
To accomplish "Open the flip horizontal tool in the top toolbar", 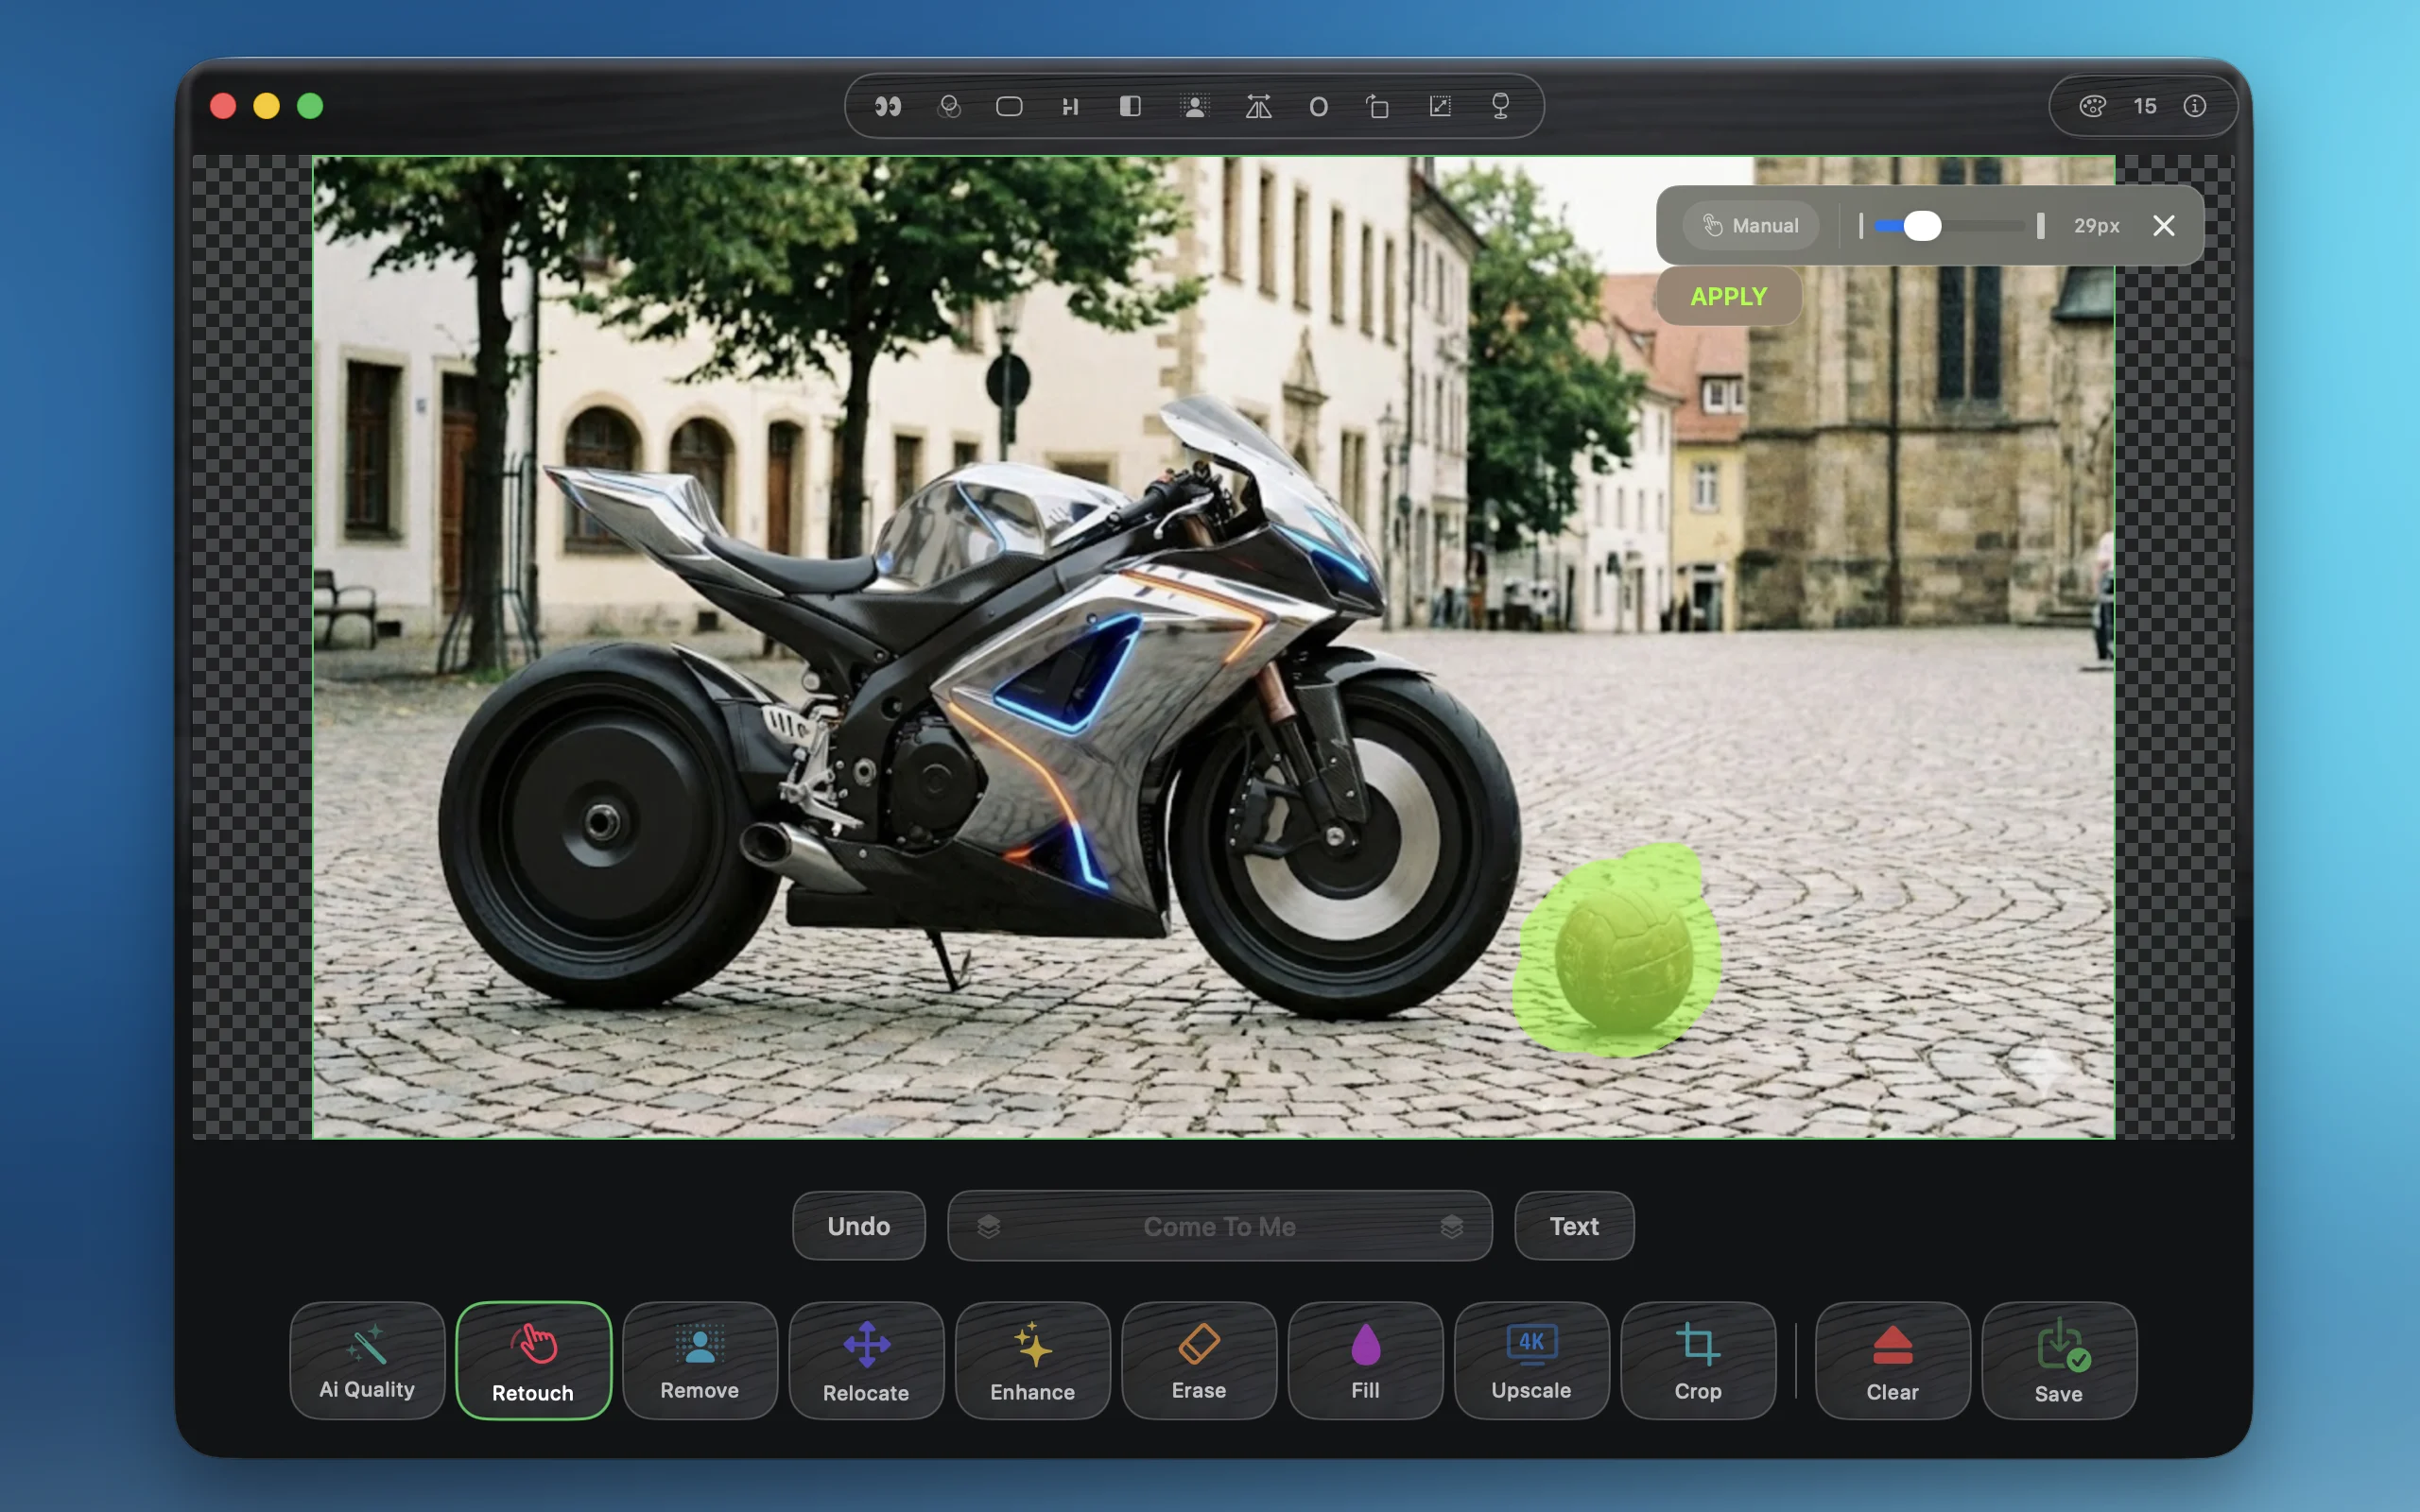I will pos(1257,106).
